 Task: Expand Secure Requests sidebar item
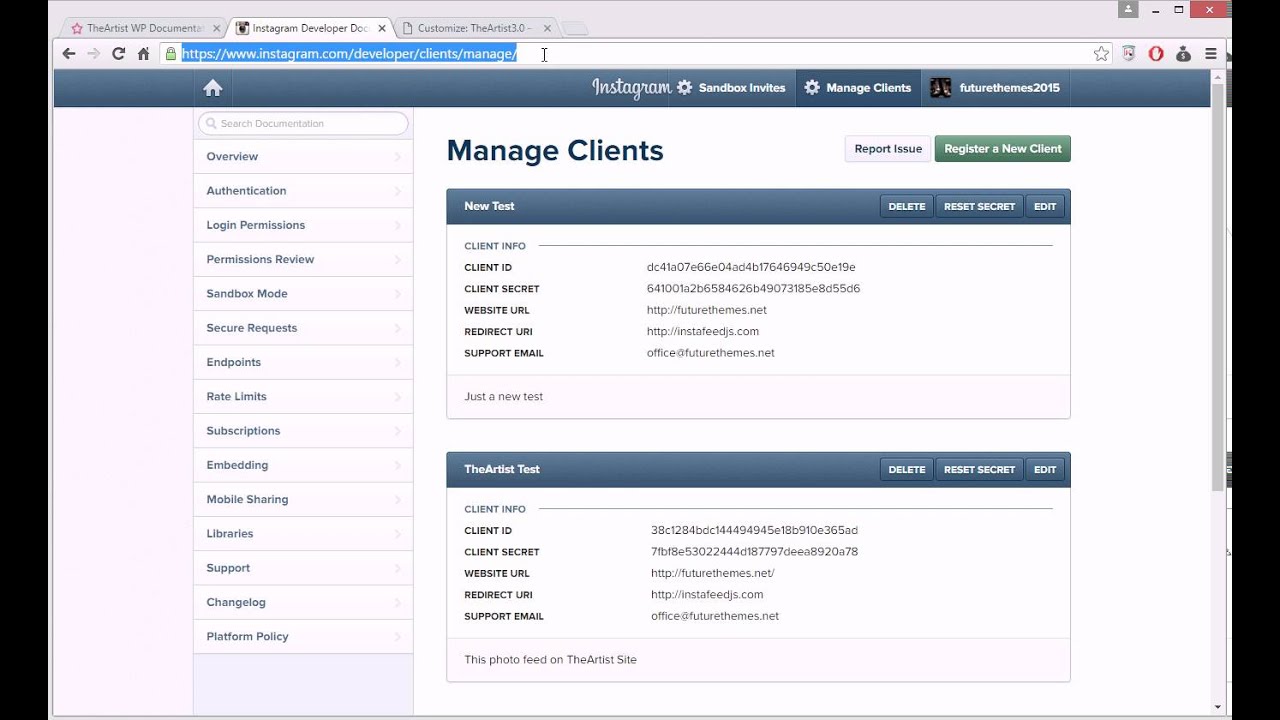(303, 328)
